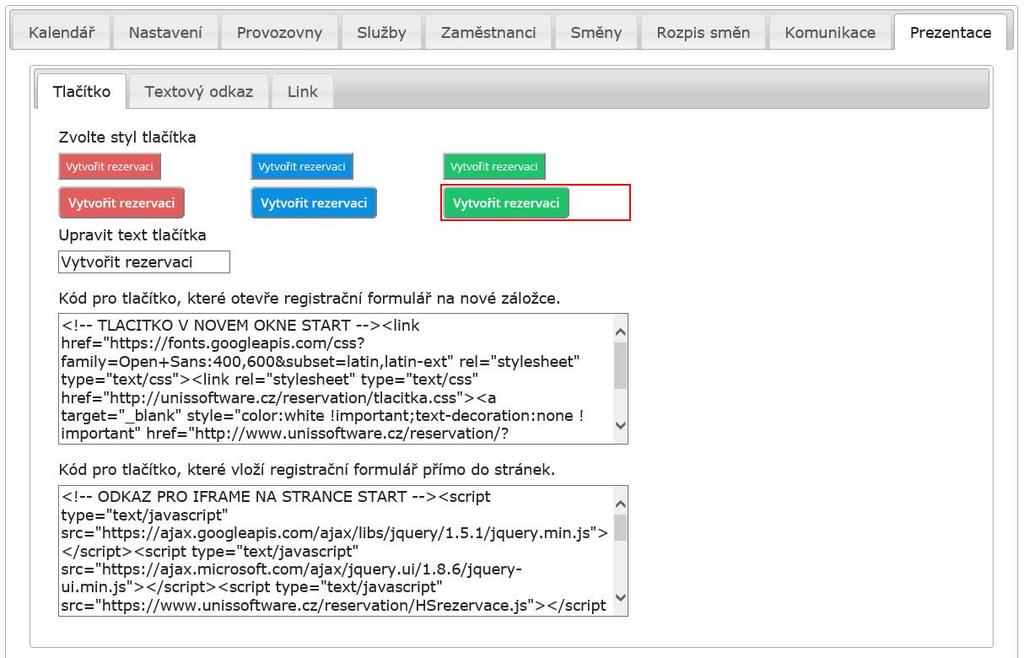This screenshot has width=1024, height=658.
Task: Open the Link sub-tab
Action: [302, 91]
